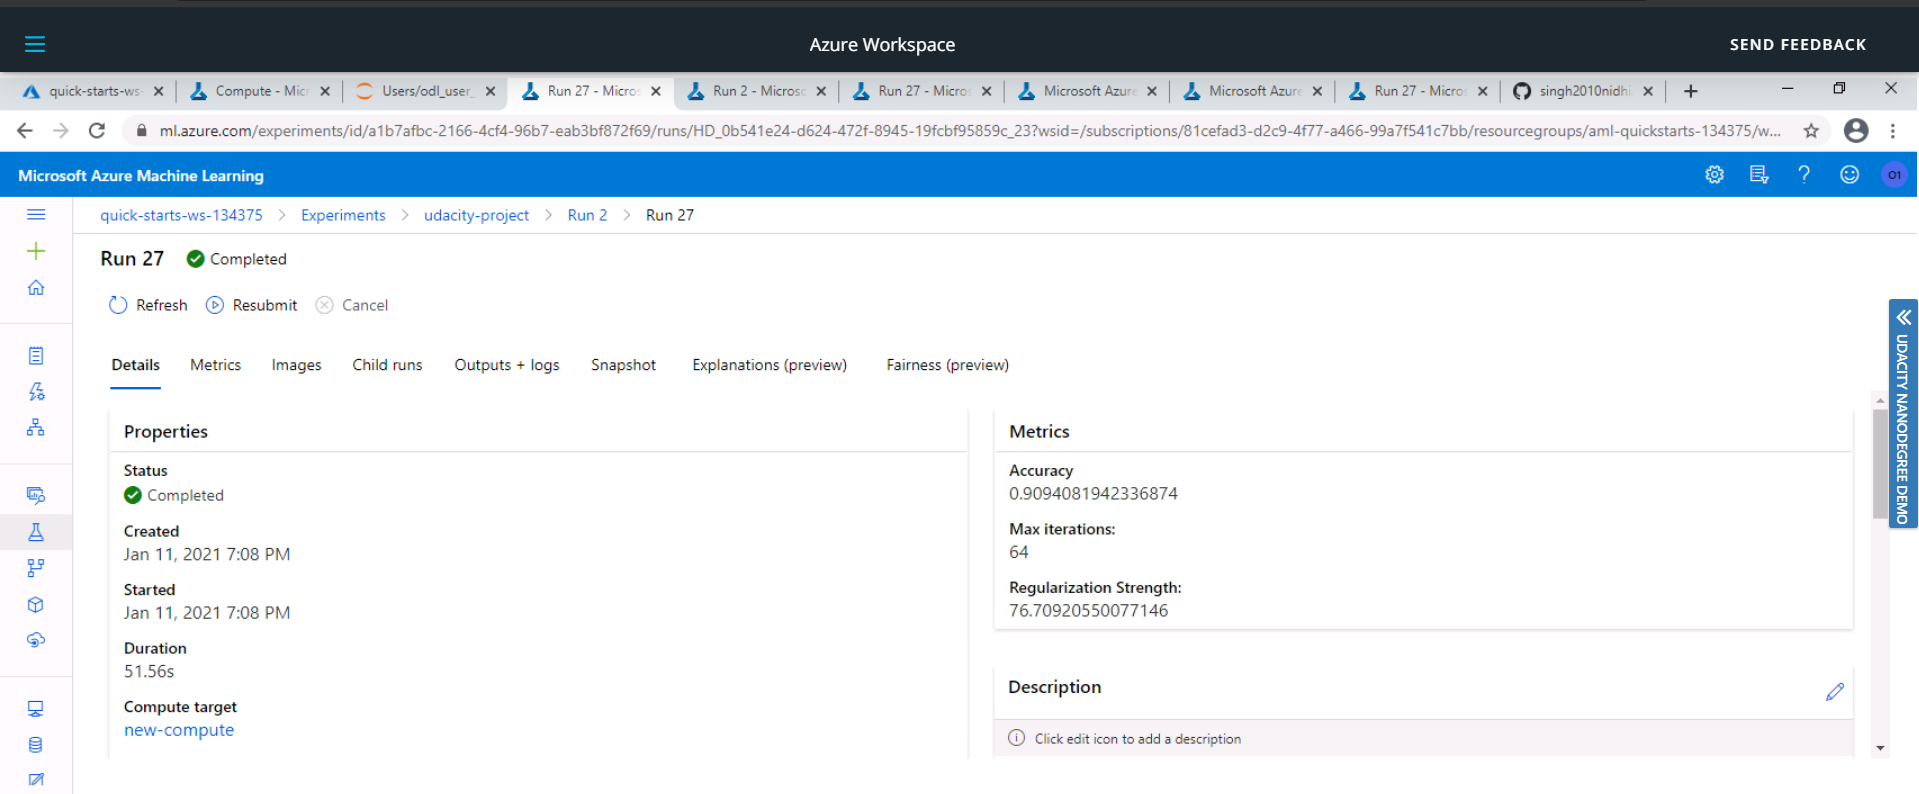Open Experiments breadcrumb link
Image resolution: width=1919 pixels, height=794 pixels.
(343, 215)
